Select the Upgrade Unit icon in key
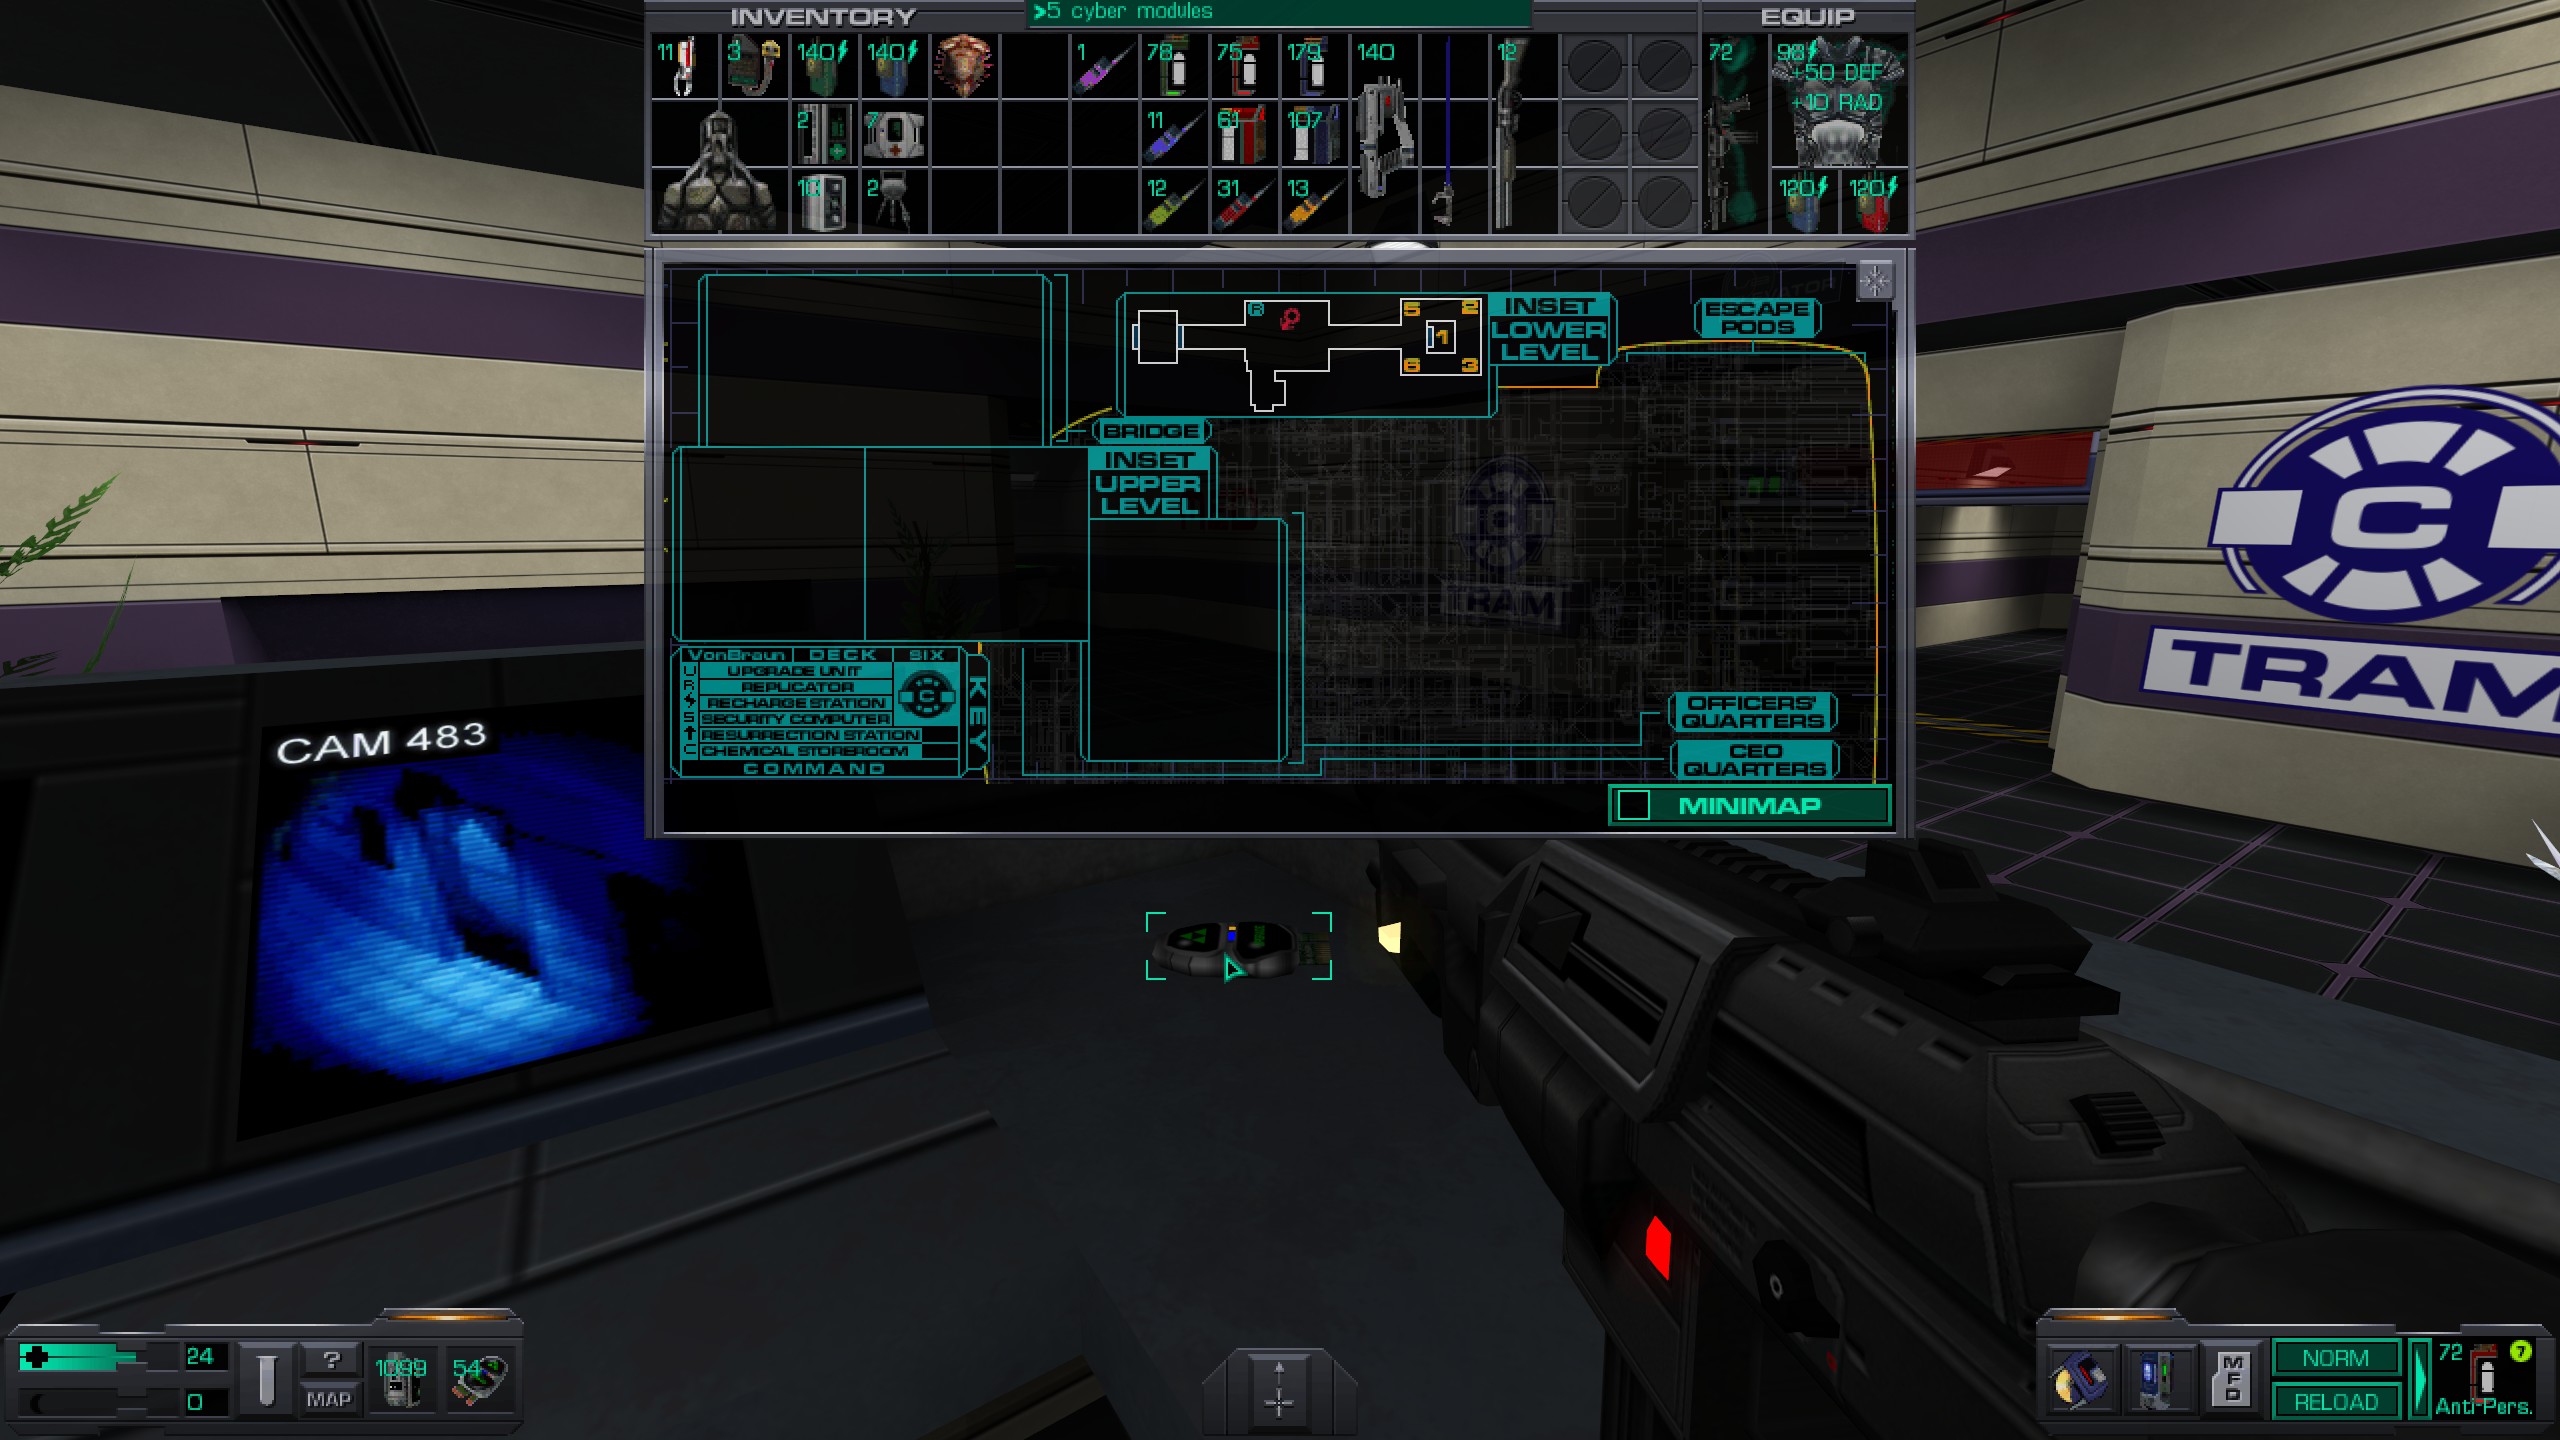Image resolution: width=2560 pixels, height=1440 pixels. pyautogui.click(x=687, y=672)
